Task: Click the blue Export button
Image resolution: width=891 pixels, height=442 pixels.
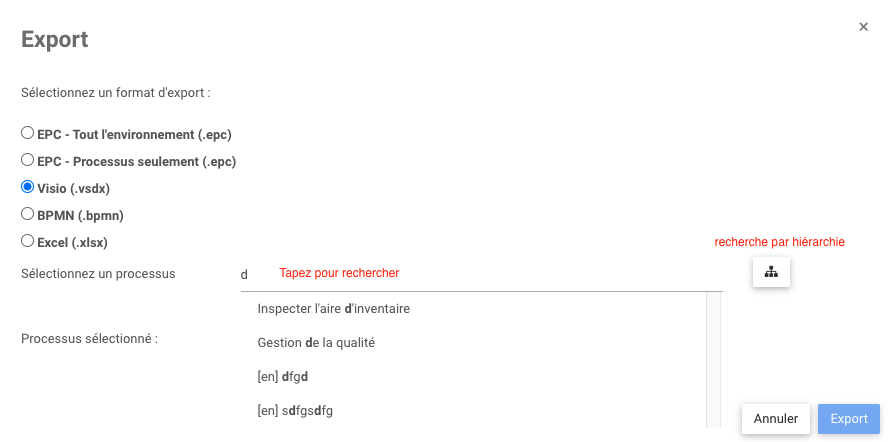Action: [x=848, y=419]
